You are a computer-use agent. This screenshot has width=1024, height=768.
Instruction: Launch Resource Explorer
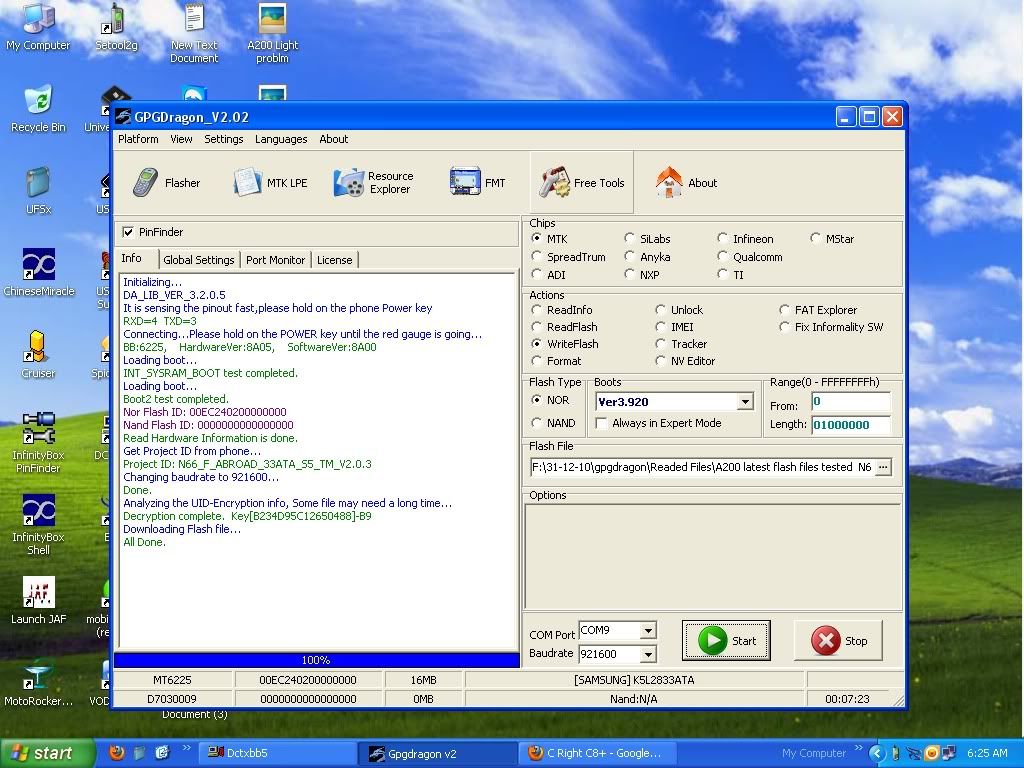point(374,183)
